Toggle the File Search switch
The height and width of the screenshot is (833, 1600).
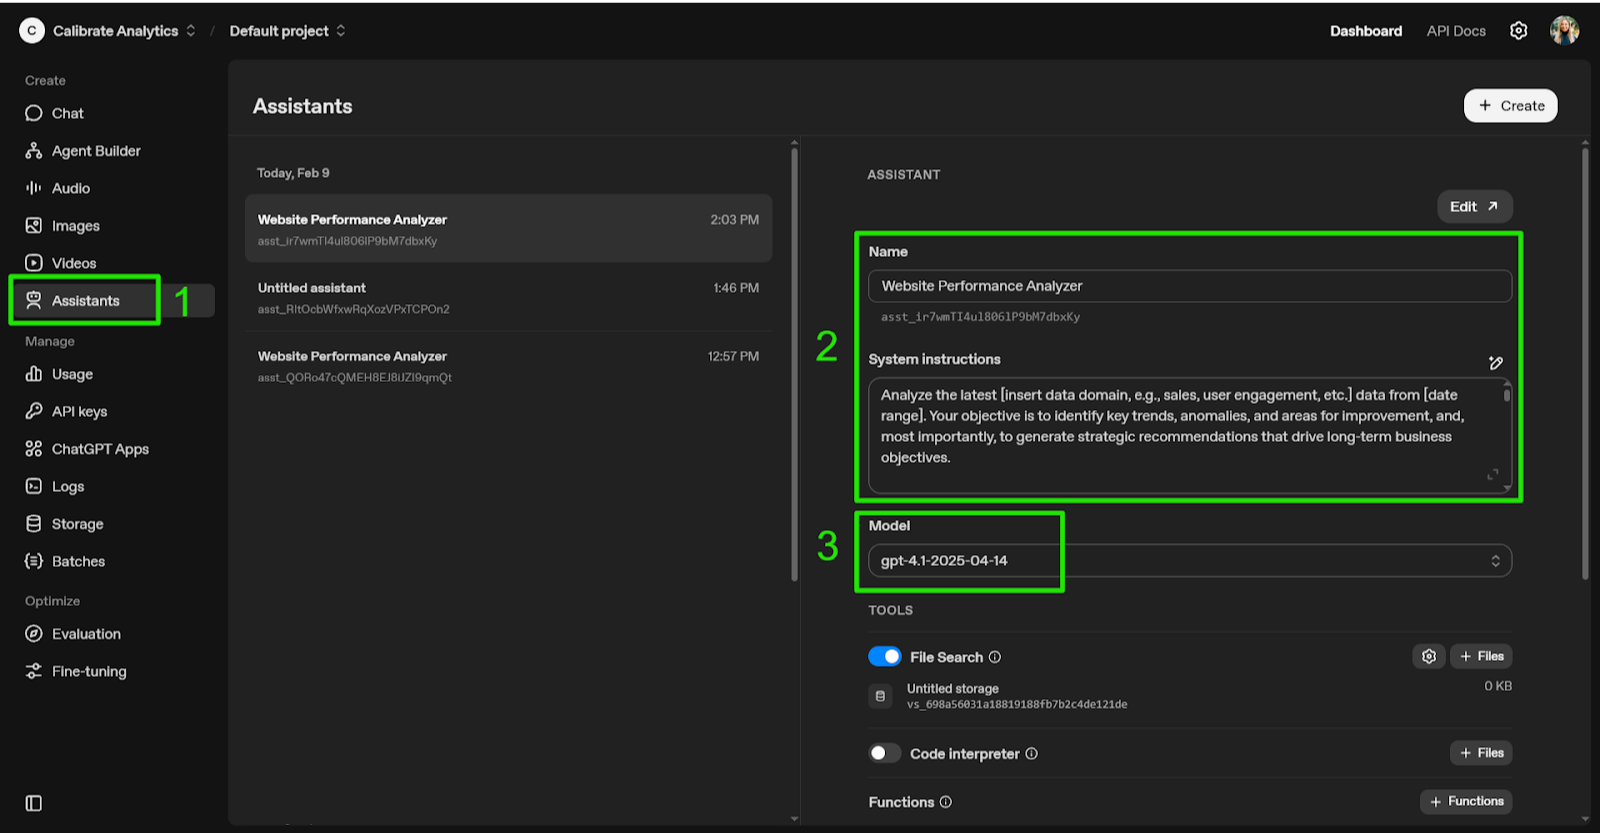[885, 657]
